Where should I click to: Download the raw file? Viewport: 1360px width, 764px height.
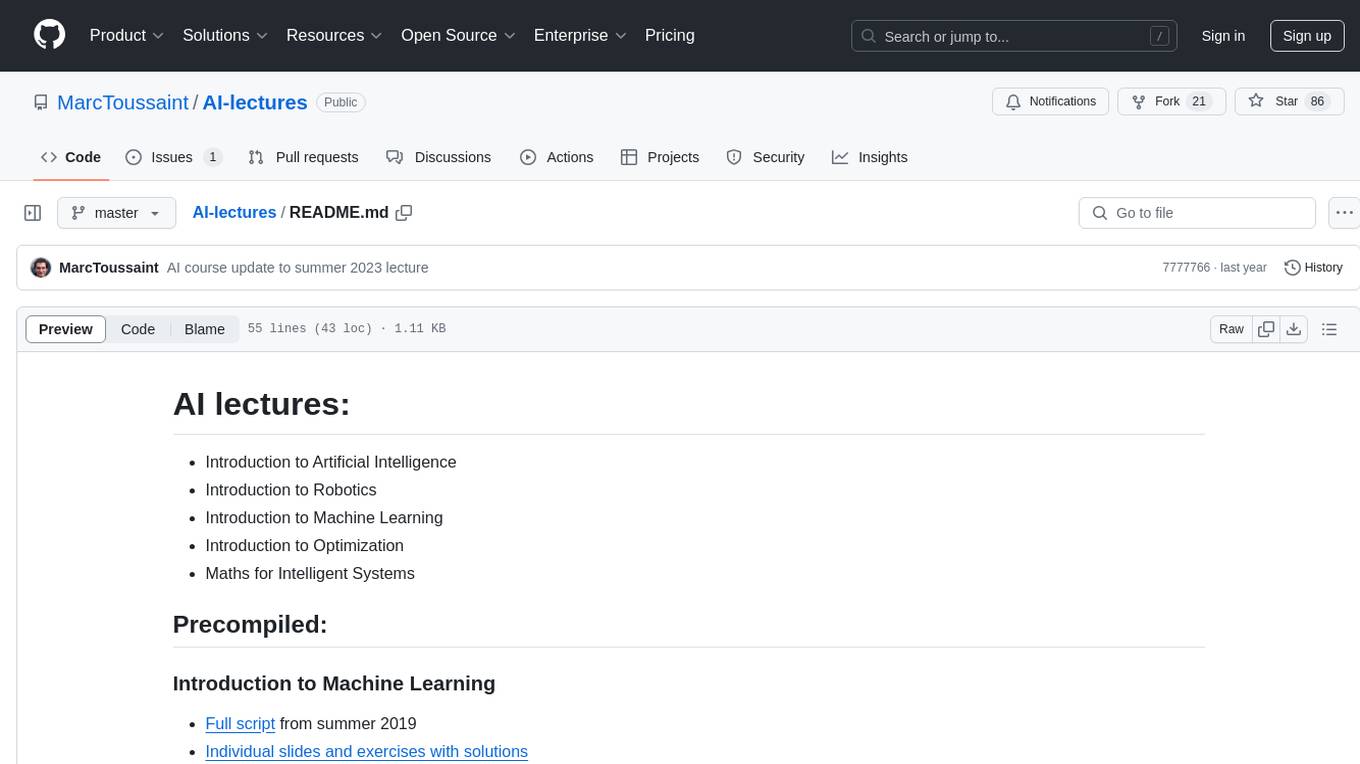[x=1294, y=329]
